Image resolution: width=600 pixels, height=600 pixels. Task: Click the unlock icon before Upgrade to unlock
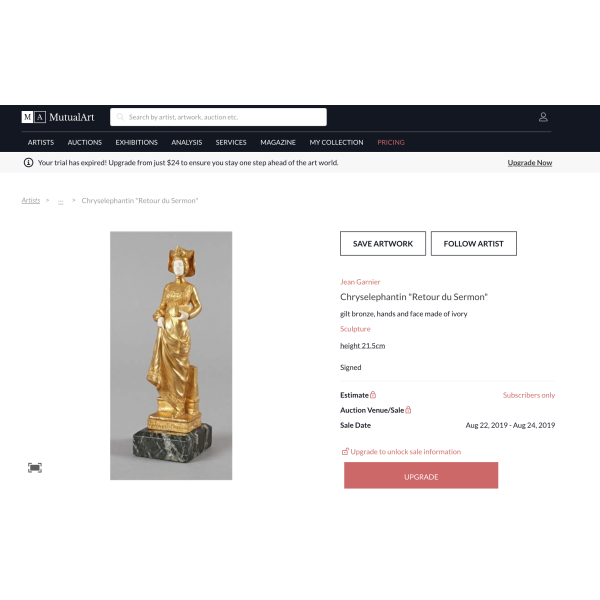(x=345, y=452)
